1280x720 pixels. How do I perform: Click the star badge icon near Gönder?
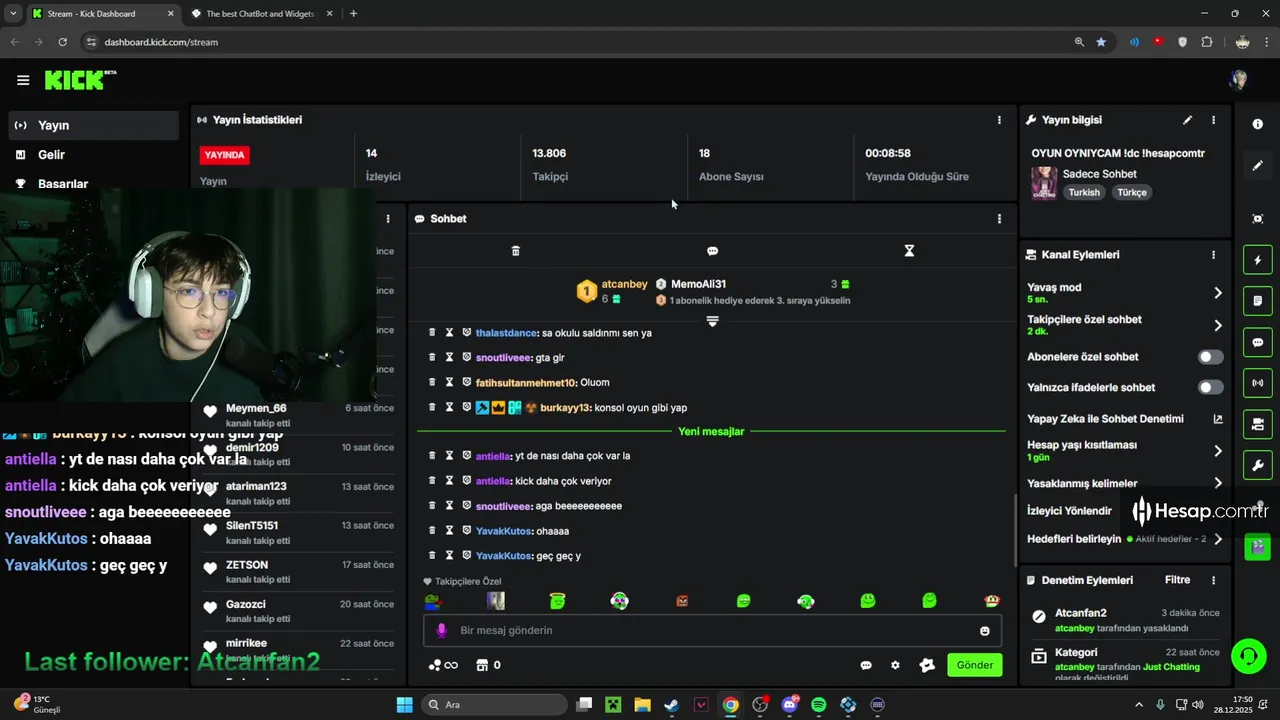pos(927,665)
